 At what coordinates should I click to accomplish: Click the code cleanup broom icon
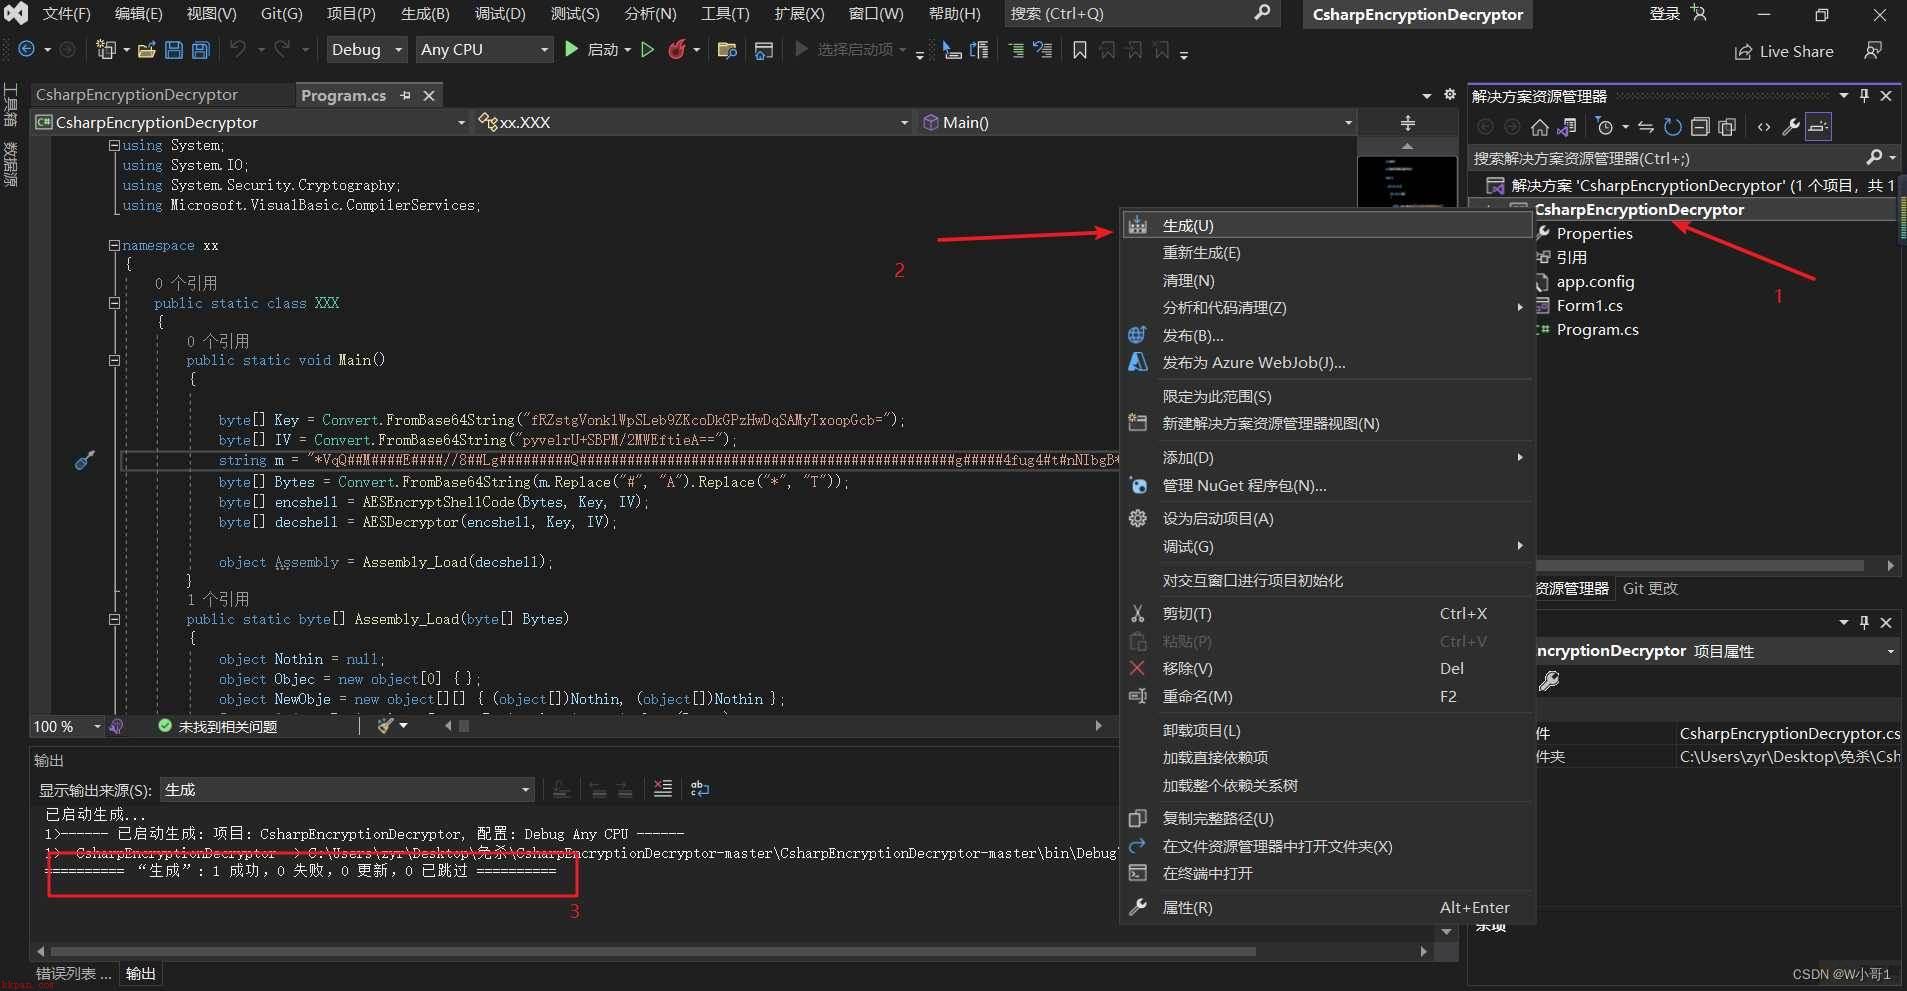pos(385,726)
